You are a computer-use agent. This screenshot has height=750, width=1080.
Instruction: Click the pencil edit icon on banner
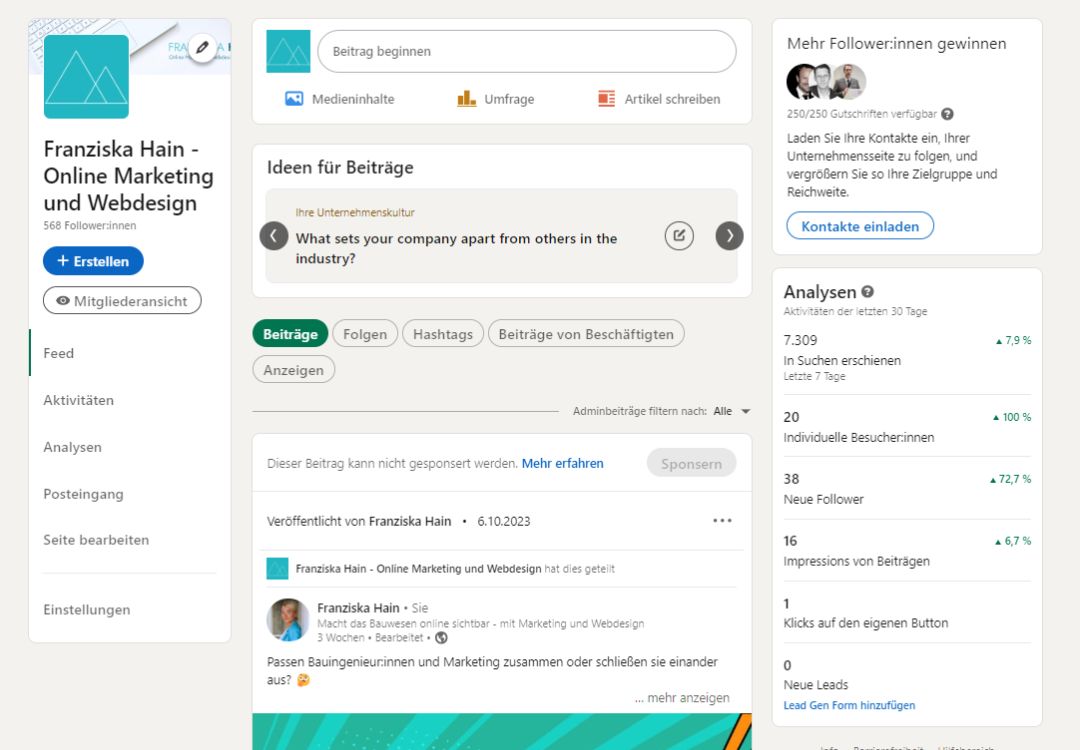pos(202,48)
